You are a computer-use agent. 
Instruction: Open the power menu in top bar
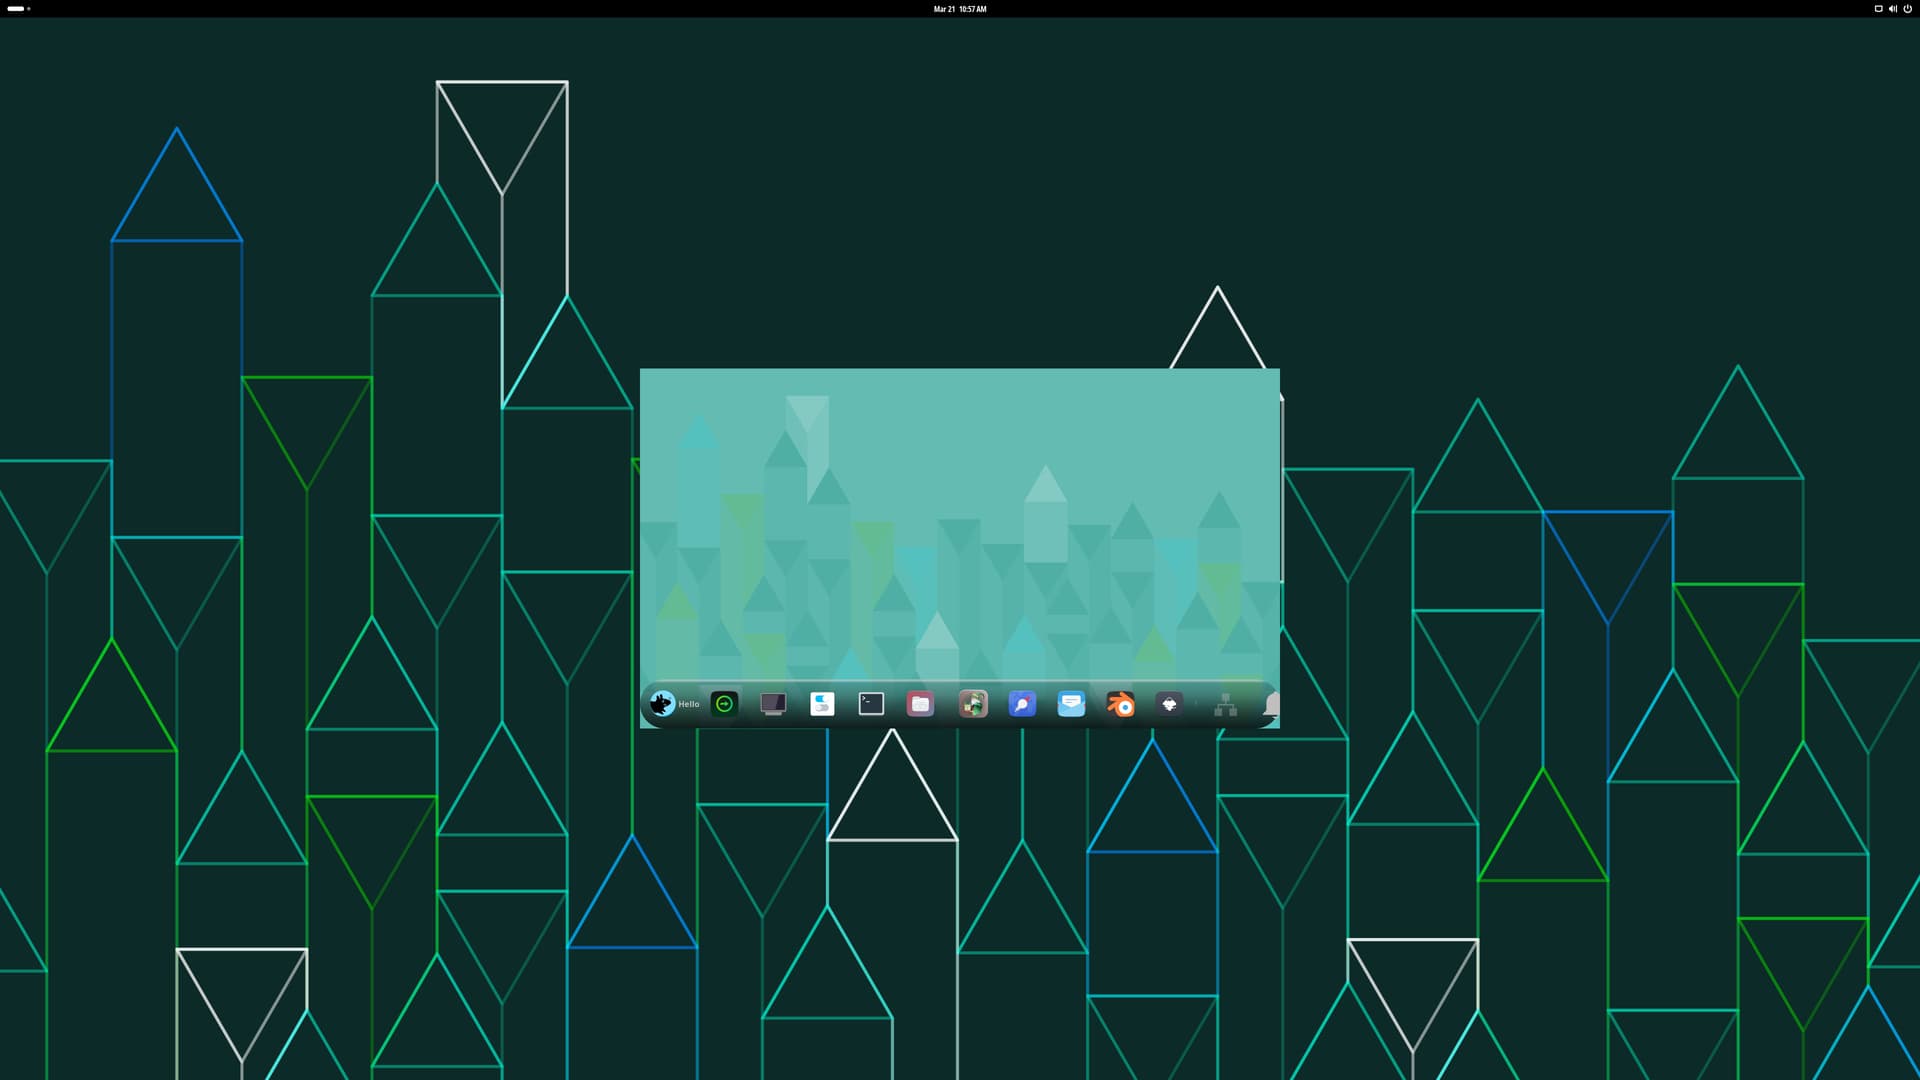click(1907, 9)
